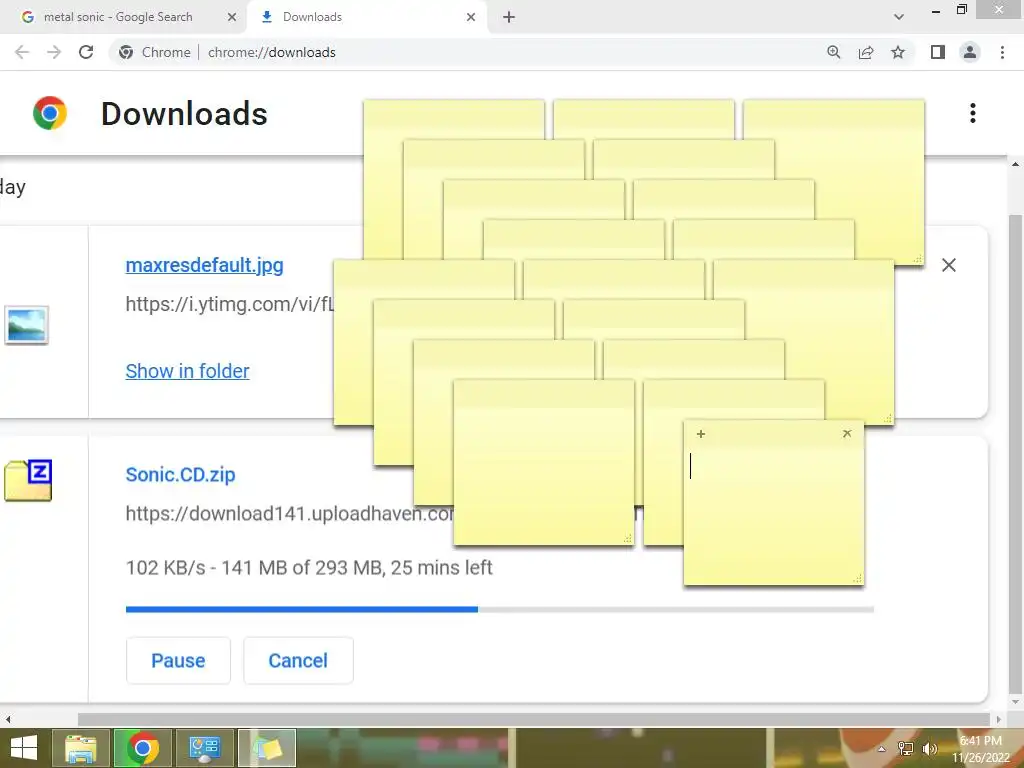Open the Chrome profile avatar menu
Viewport: 1024px width, 768px height.
point(970,52)
